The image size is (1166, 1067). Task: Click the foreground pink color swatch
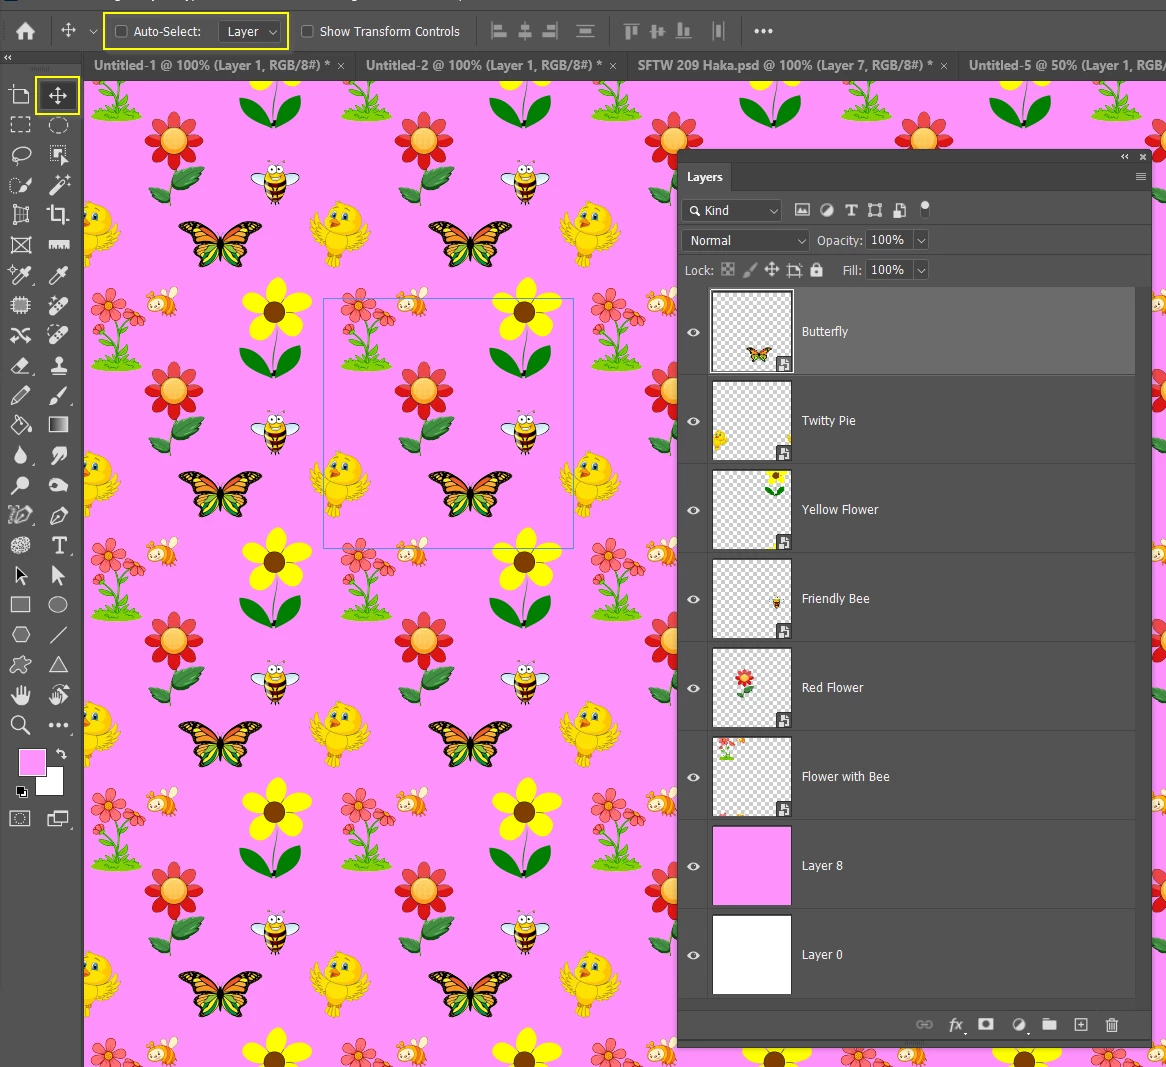pos(31,762)
